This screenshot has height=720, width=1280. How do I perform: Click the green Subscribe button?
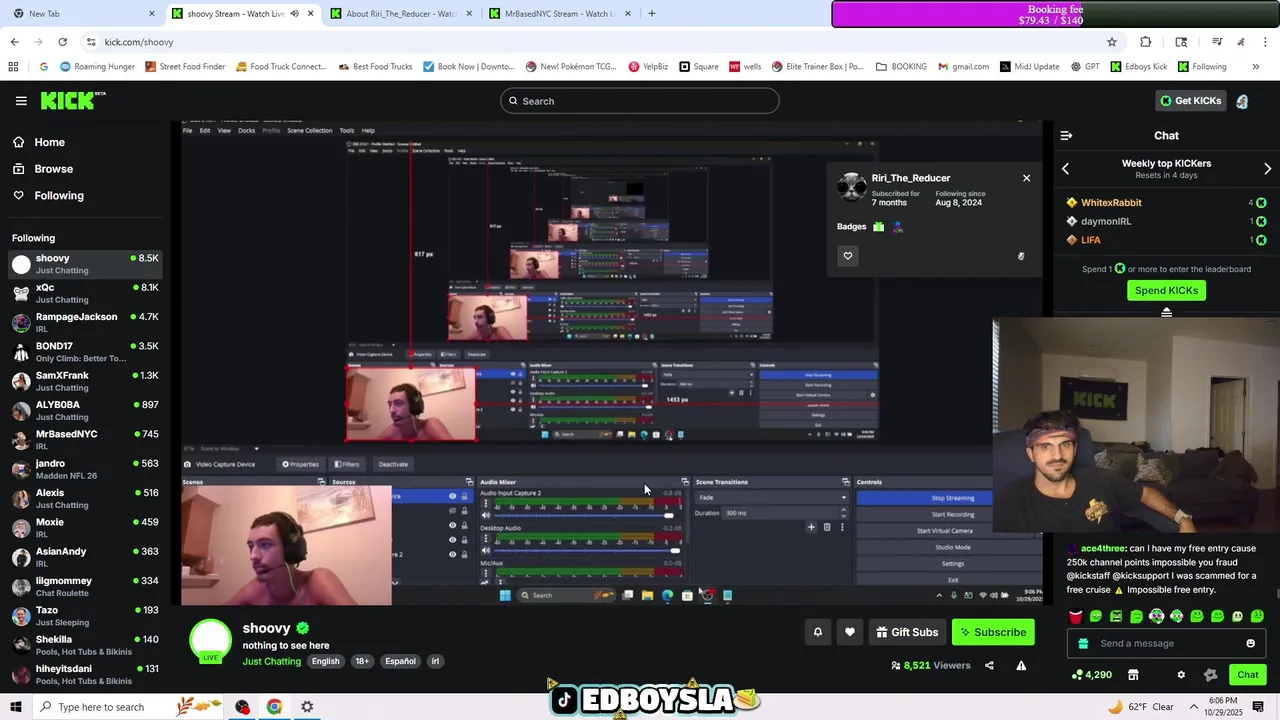[x=993, y=632]
